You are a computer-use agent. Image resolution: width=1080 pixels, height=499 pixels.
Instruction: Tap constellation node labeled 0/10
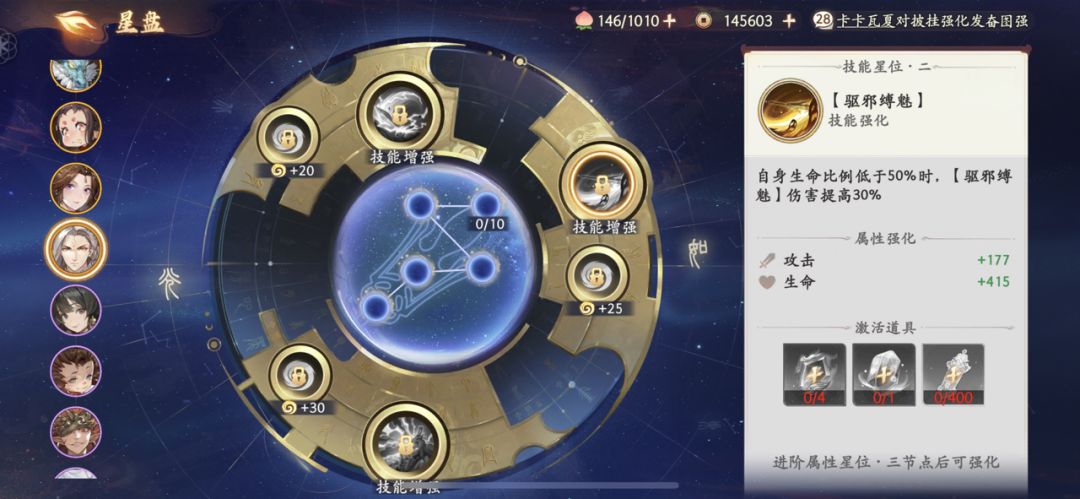point(486,205)
